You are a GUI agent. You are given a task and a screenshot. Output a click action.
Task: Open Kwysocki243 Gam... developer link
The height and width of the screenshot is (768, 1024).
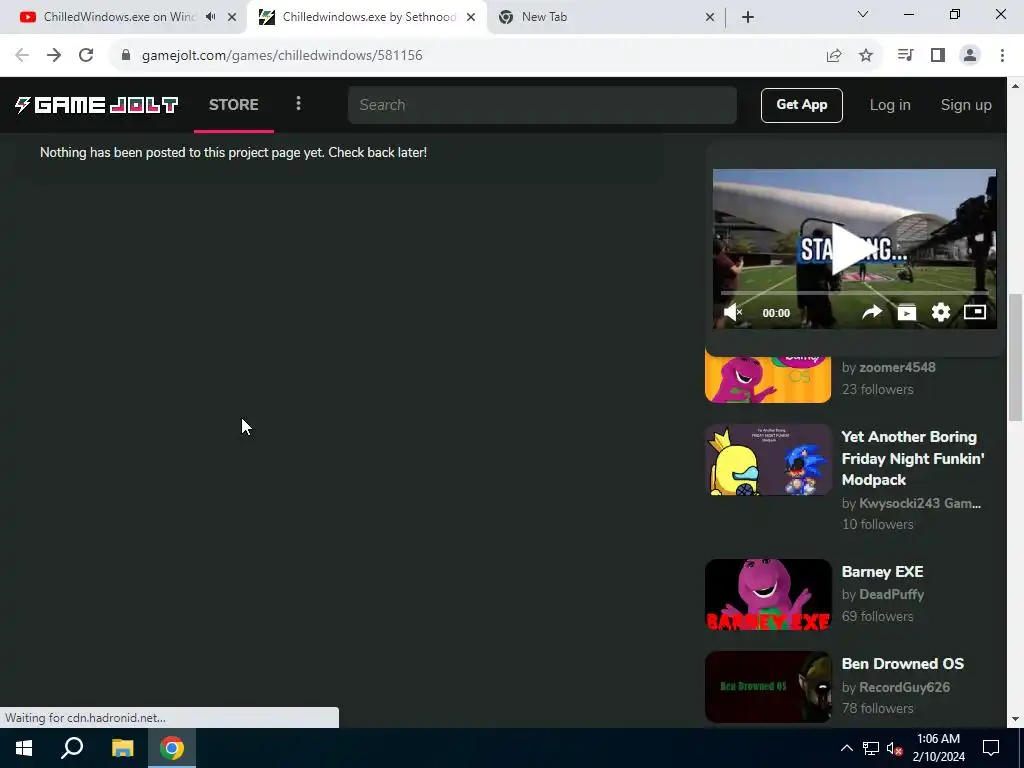pos(920,503)
